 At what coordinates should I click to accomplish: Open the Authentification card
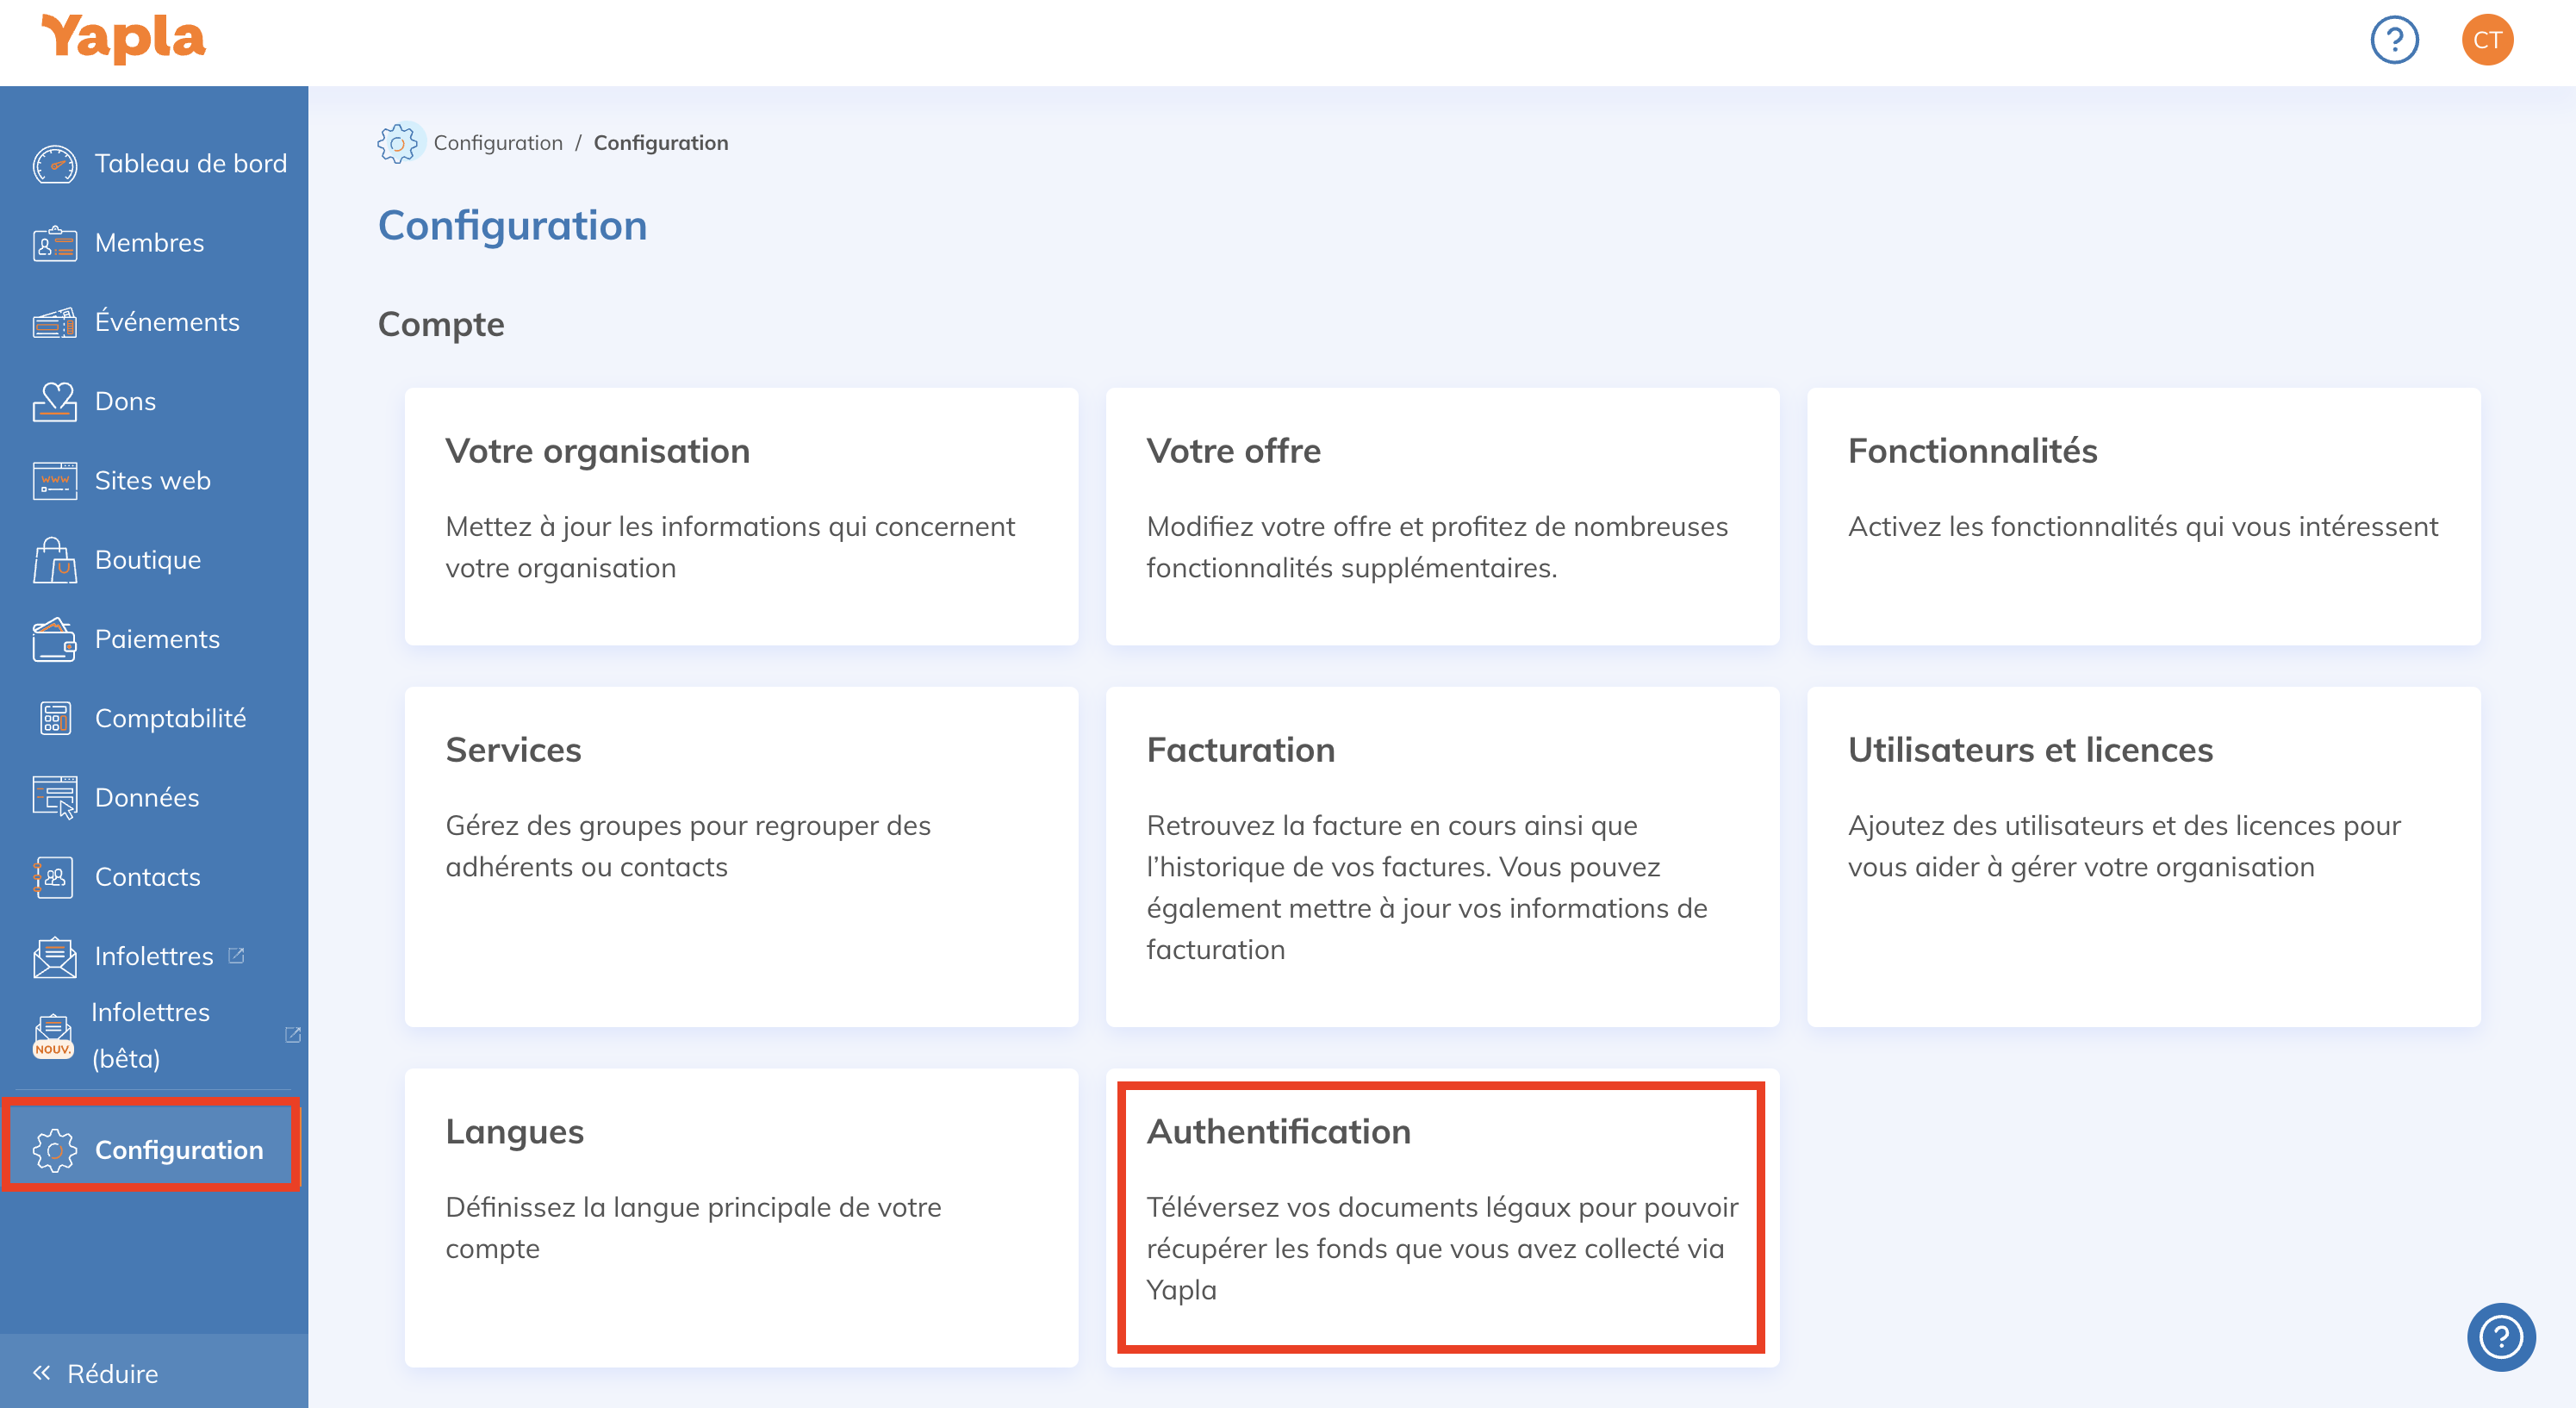coord(1441,1217)
